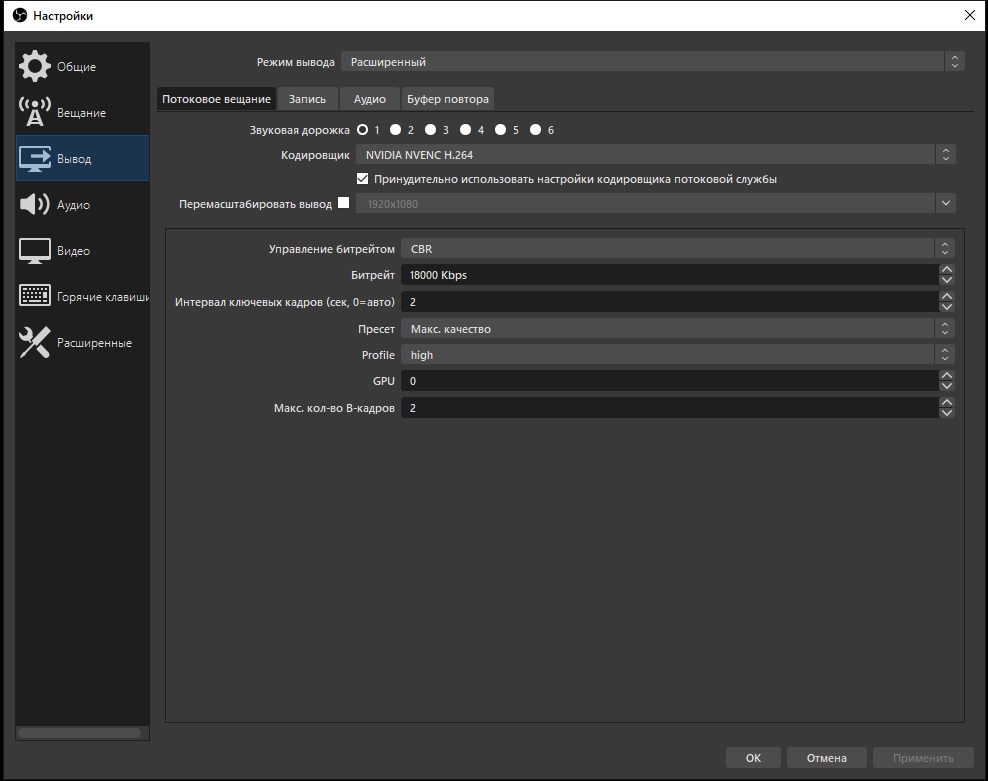The width and height of the screenshot is (988, 781).
Task: Click the OBS logo in title bar
Action: click(x=20, y=15)
